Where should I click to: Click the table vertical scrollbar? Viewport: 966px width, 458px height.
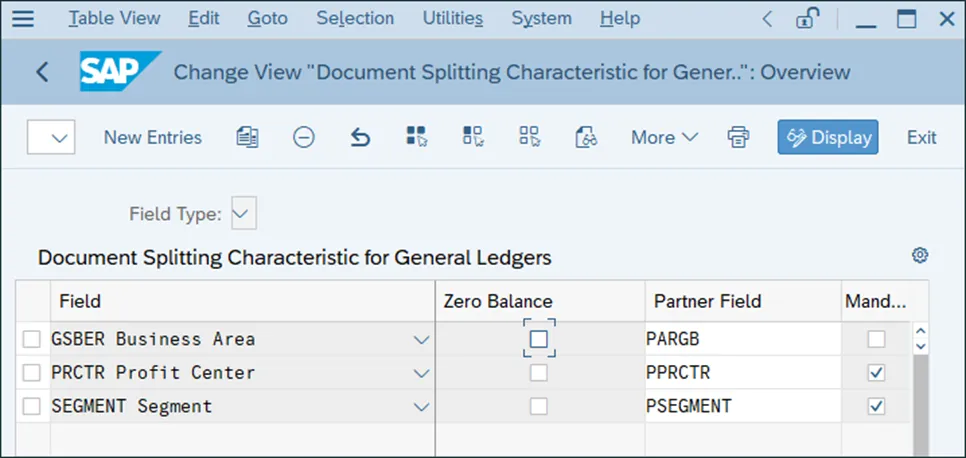pyautogui.click(x=921, y=400)
